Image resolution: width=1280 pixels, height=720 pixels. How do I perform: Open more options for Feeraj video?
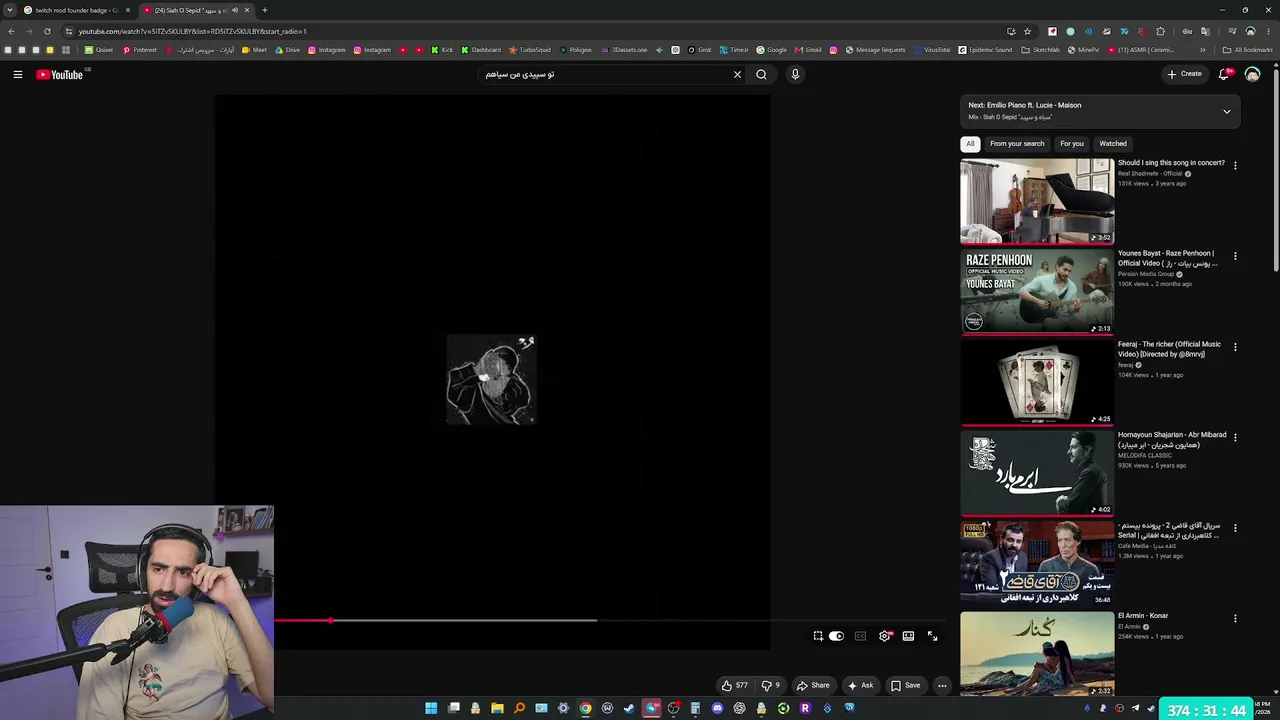coord(1235,347)
